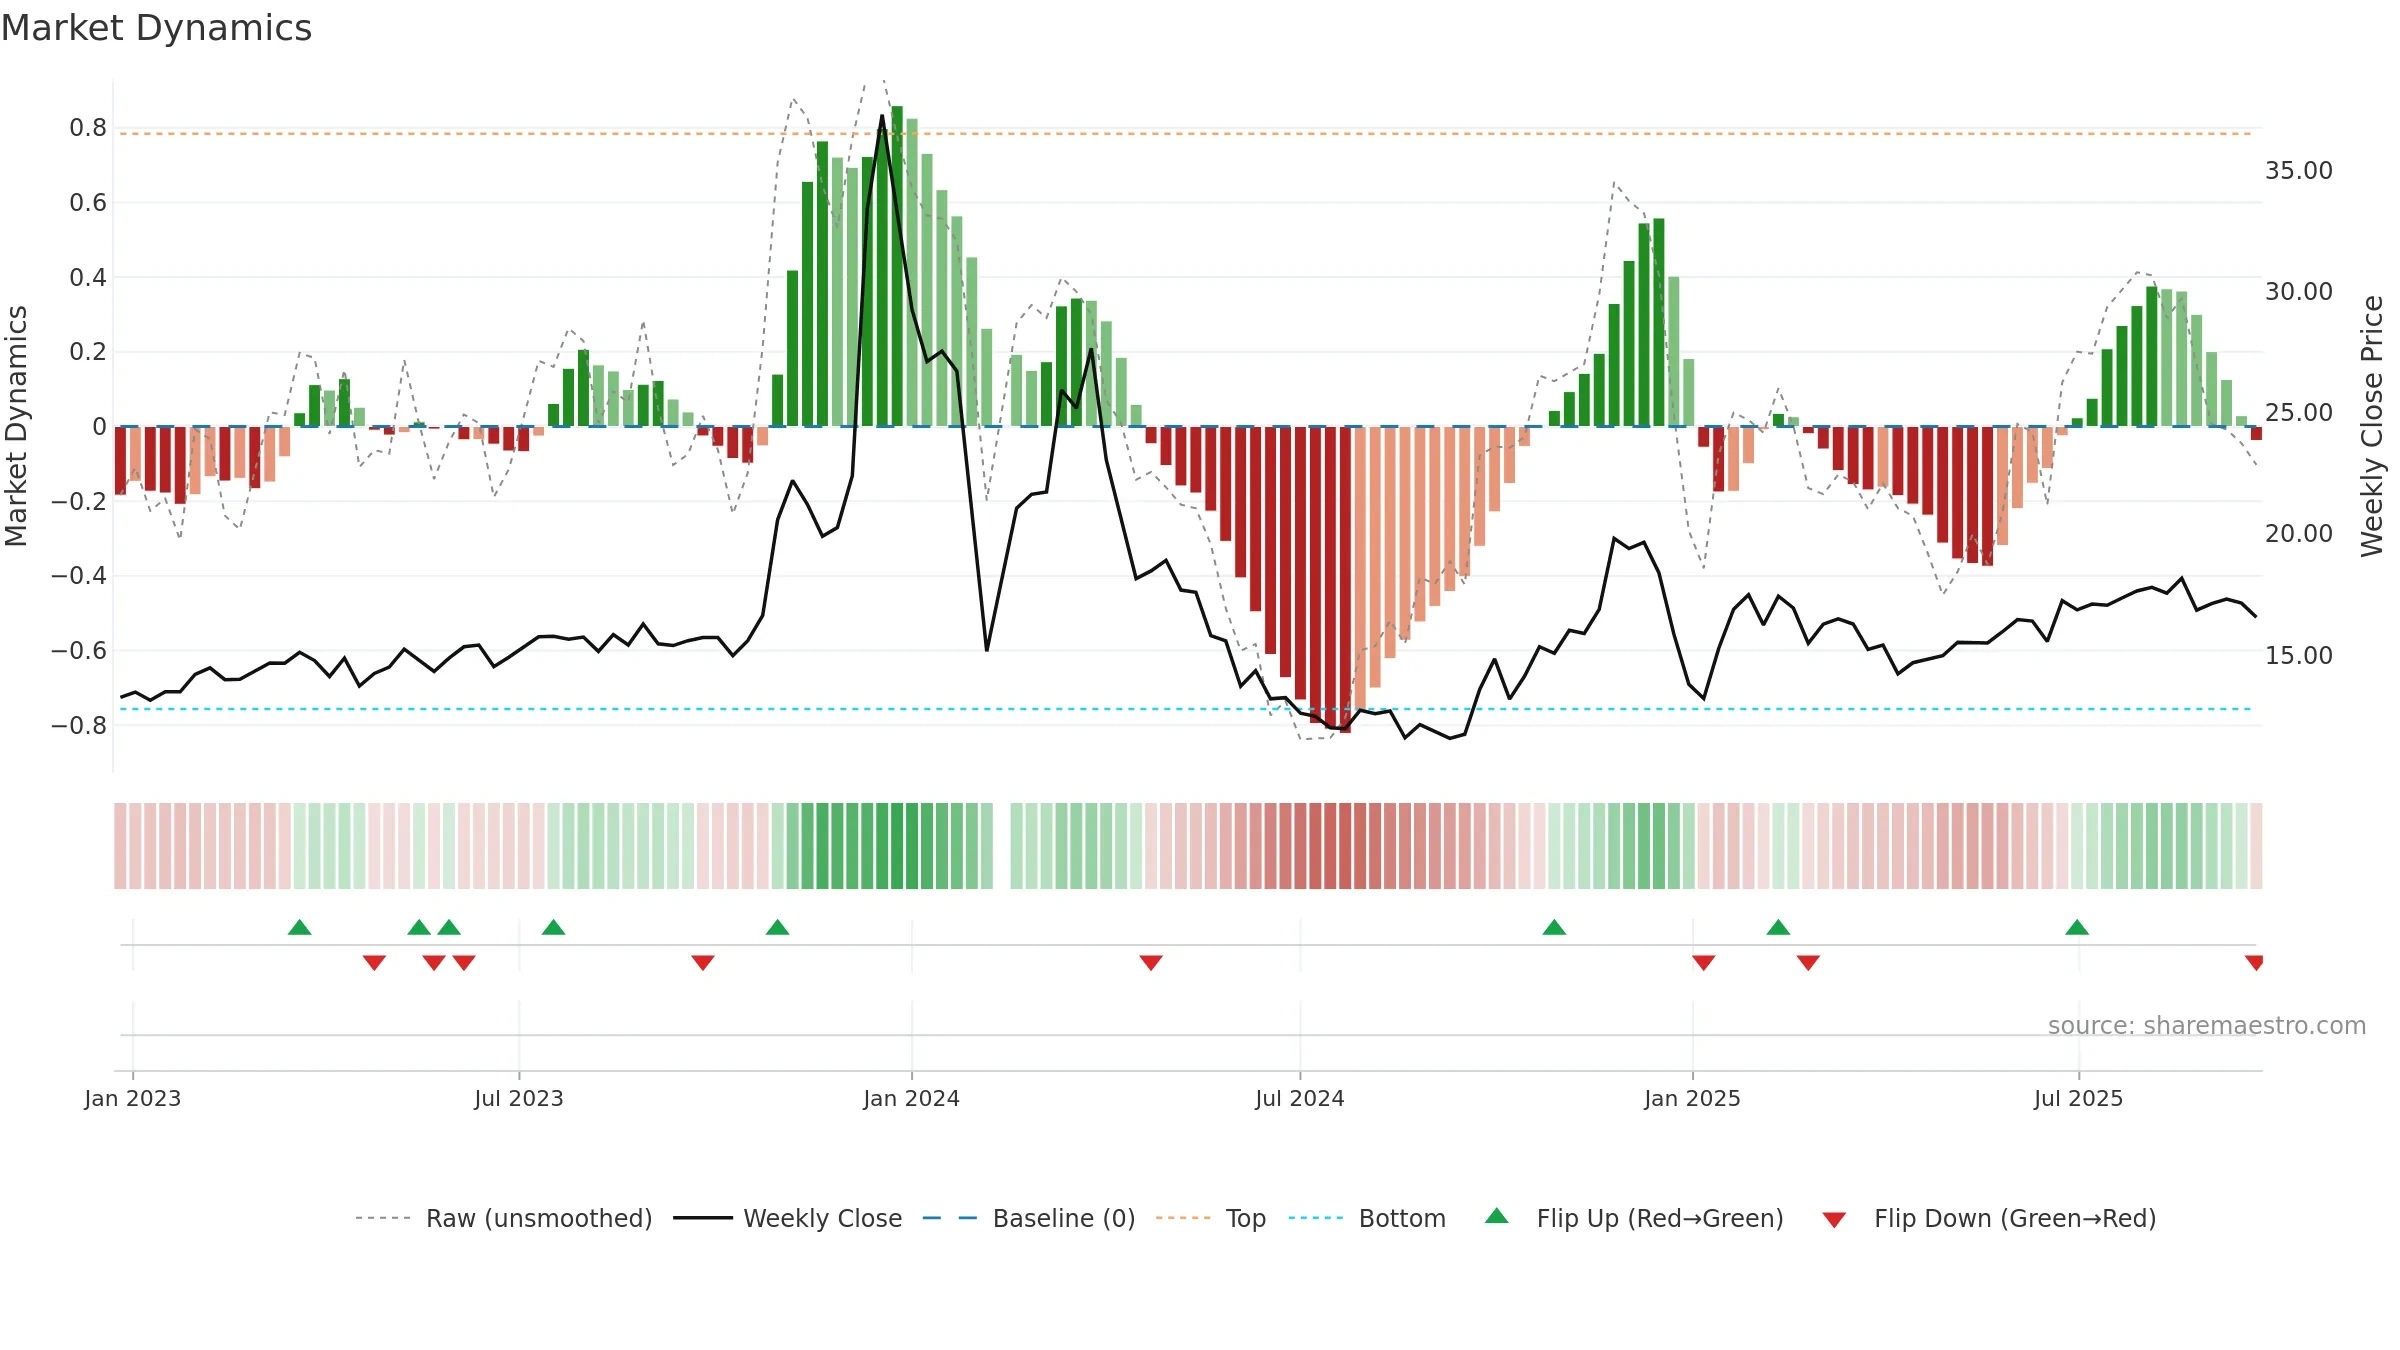Click the '35.00' right axis price label
The height and width of the screenshot is (1350, 2400).
point(2299,171)
